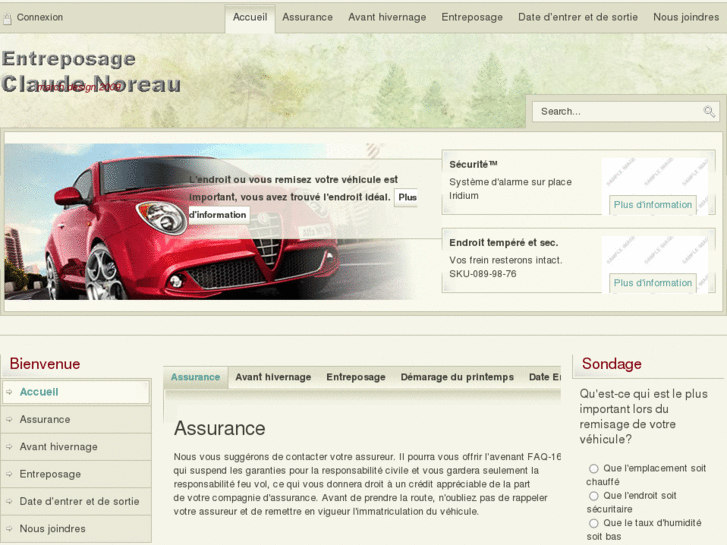Click the Sondage heading
Viewport: 727px width, 545px height.
(x=612, y=364)
